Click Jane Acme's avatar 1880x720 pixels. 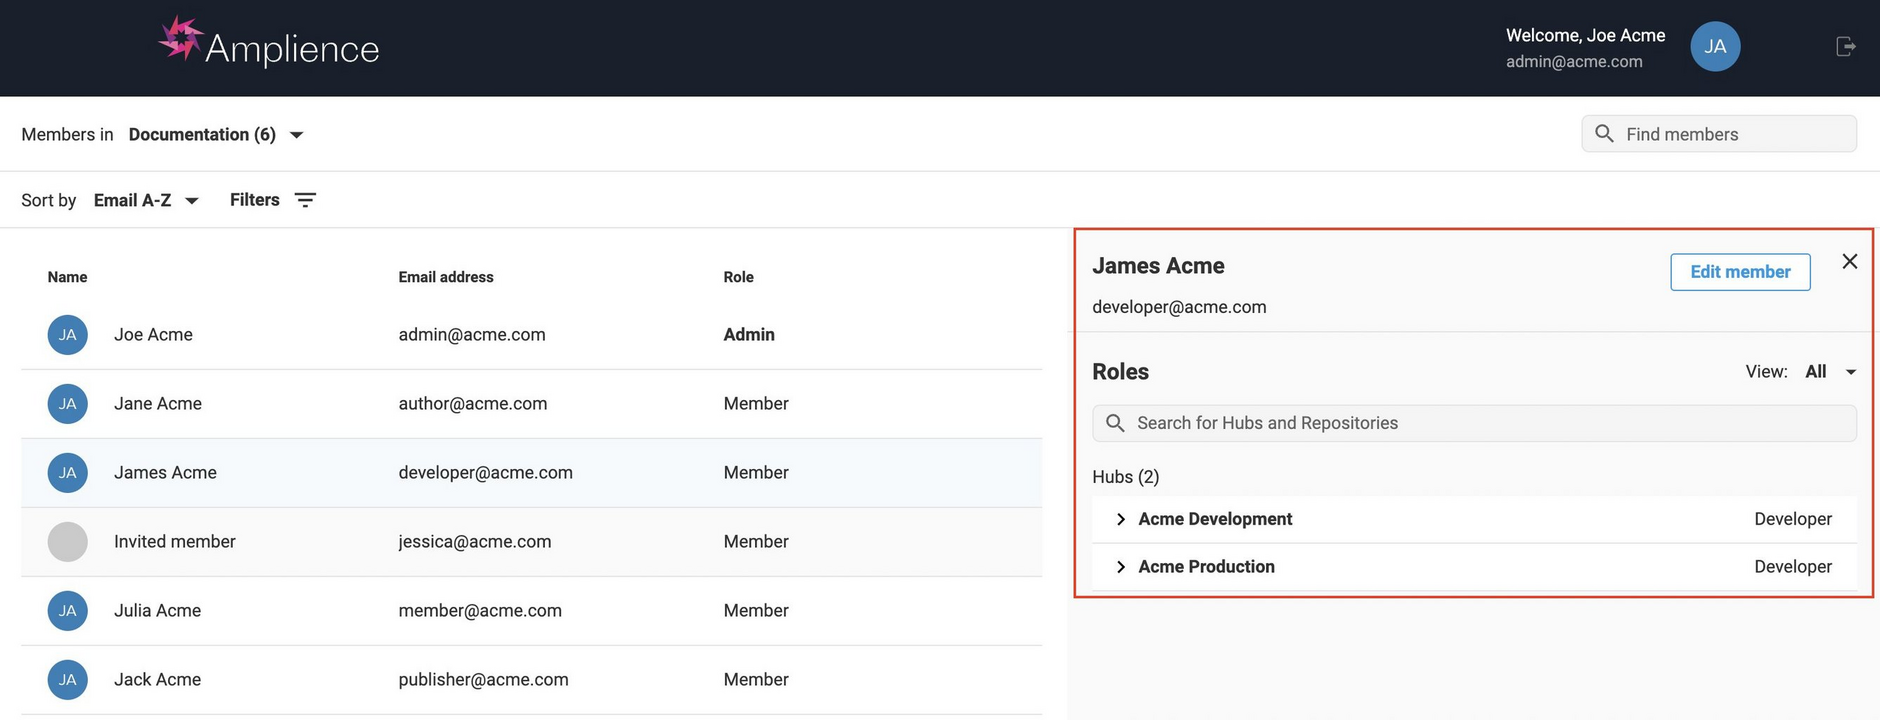tap(68, 404)
